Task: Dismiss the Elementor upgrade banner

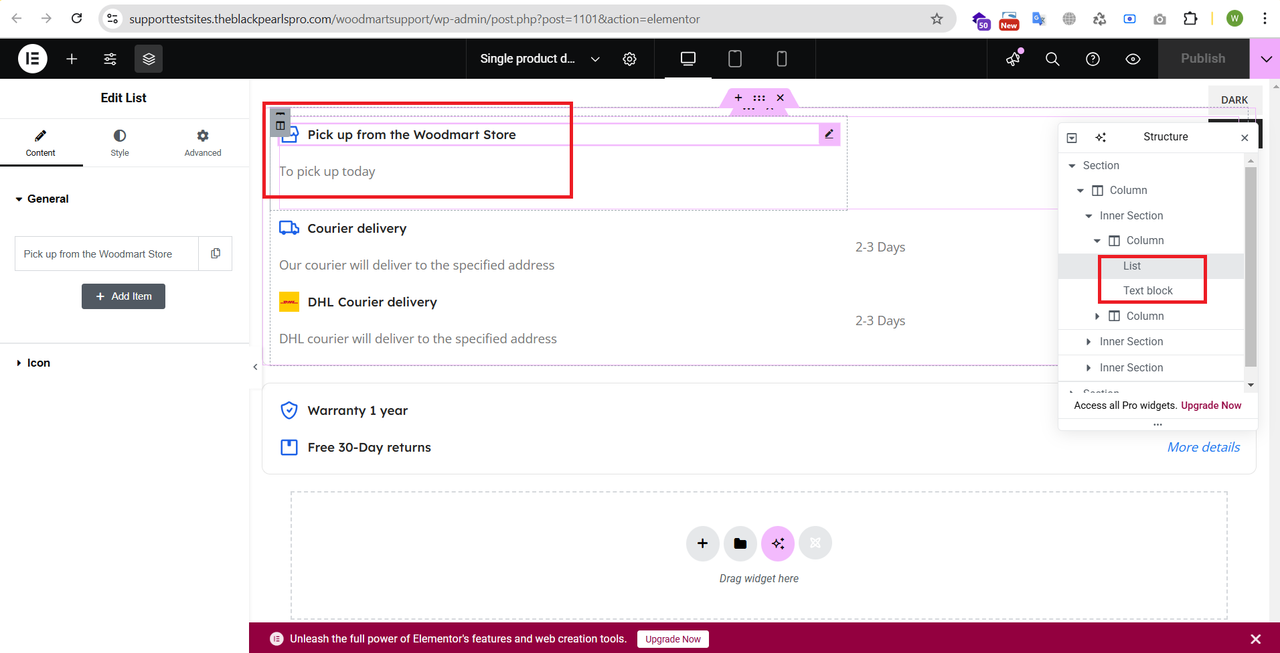Action: (1256, 639)
